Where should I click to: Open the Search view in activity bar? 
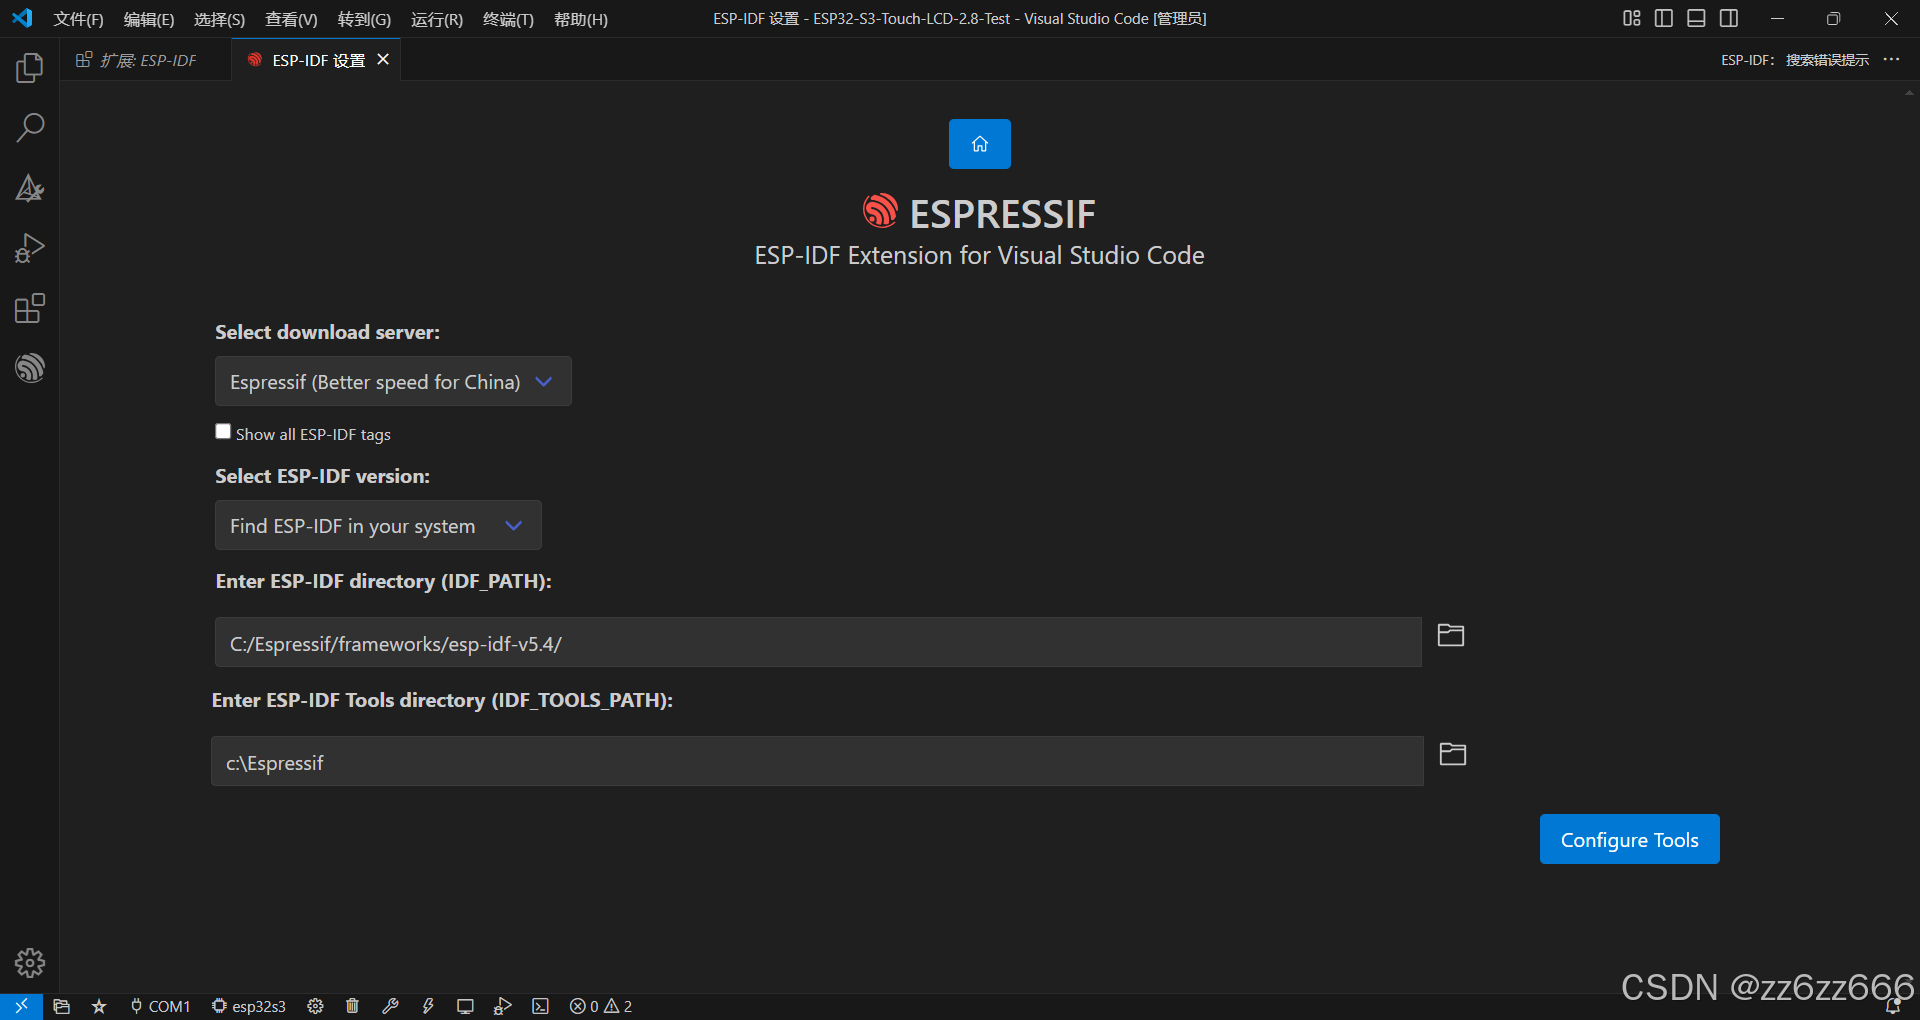click(30, 128)
